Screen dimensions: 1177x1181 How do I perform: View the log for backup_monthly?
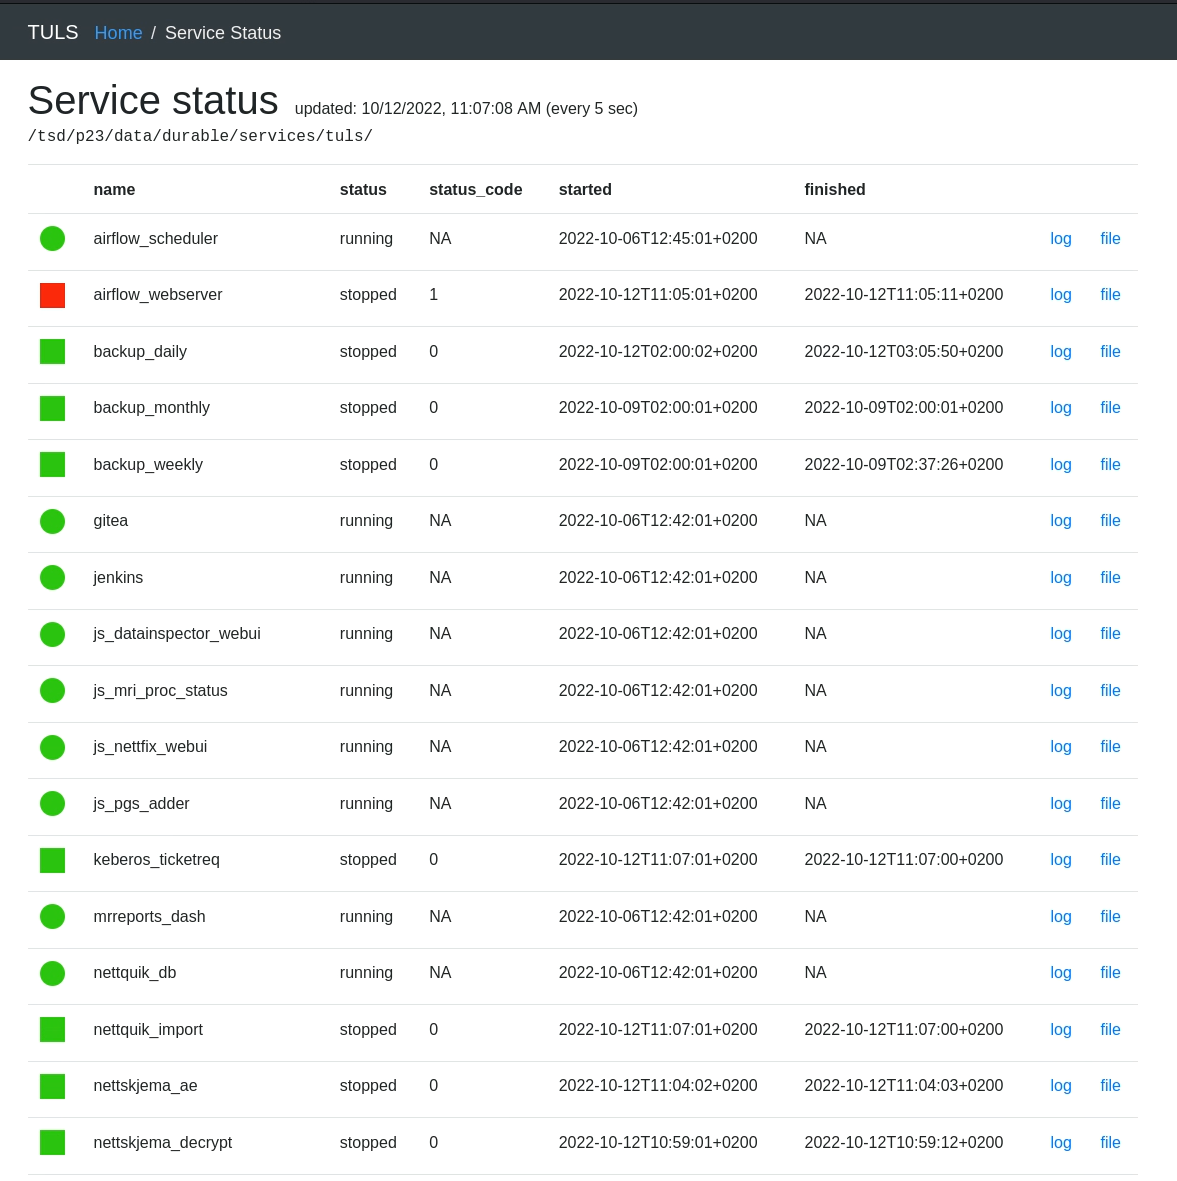(x=1060, y=408)
